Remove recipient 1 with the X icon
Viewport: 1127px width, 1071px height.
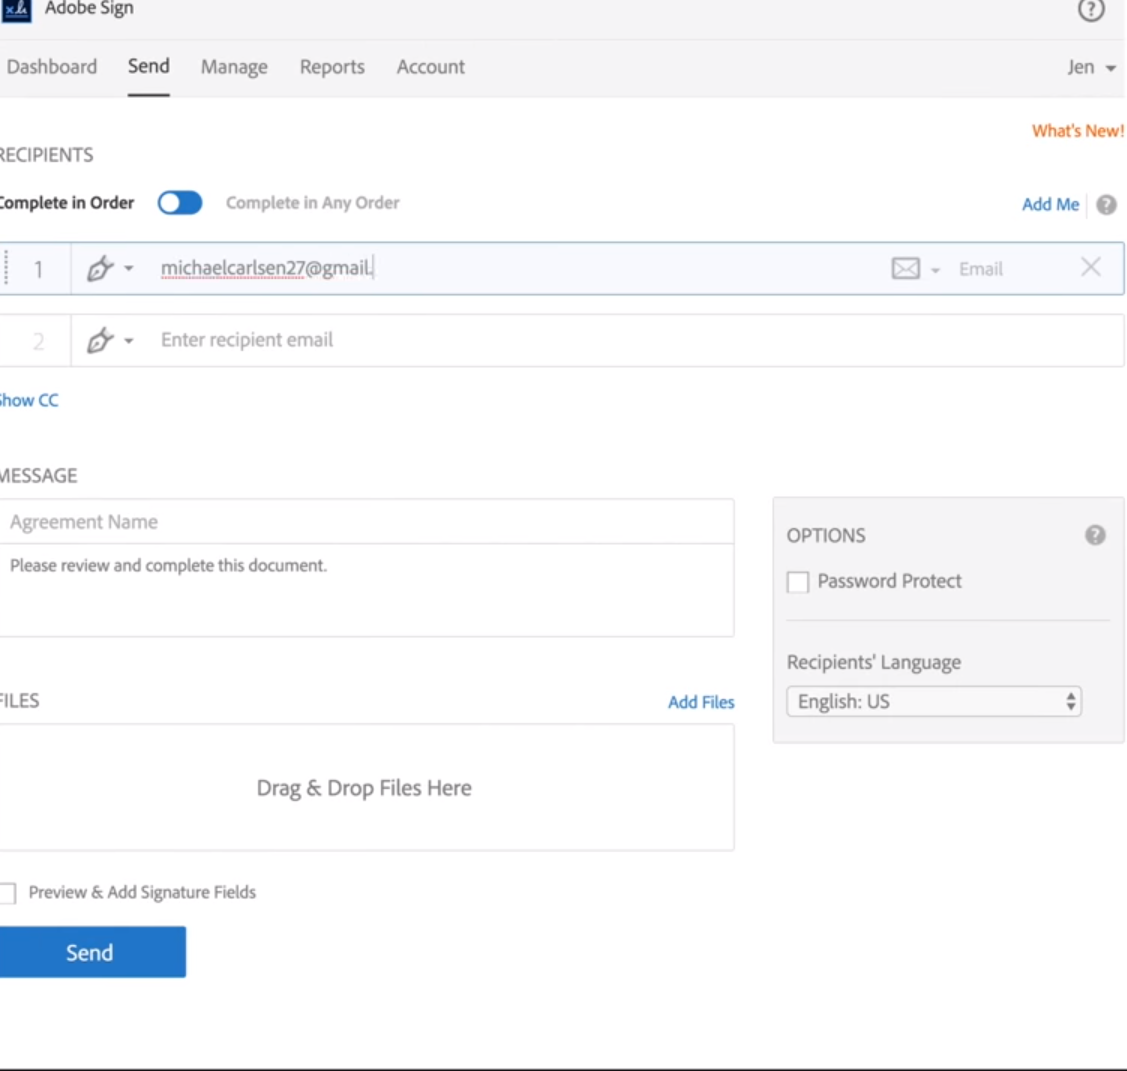[x=1091, y=267]
